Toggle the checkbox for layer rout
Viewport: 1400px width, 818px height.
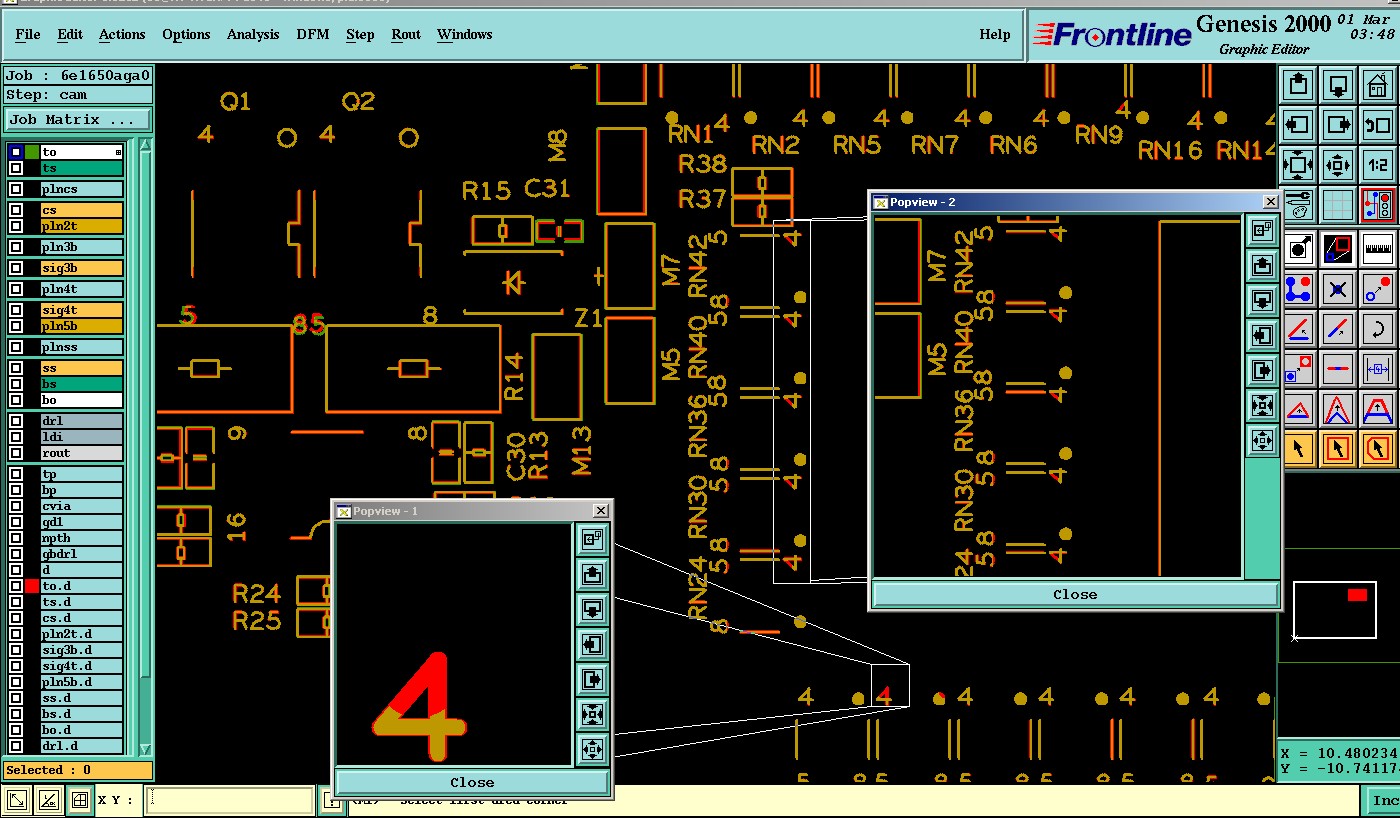[x=16, y=453]
